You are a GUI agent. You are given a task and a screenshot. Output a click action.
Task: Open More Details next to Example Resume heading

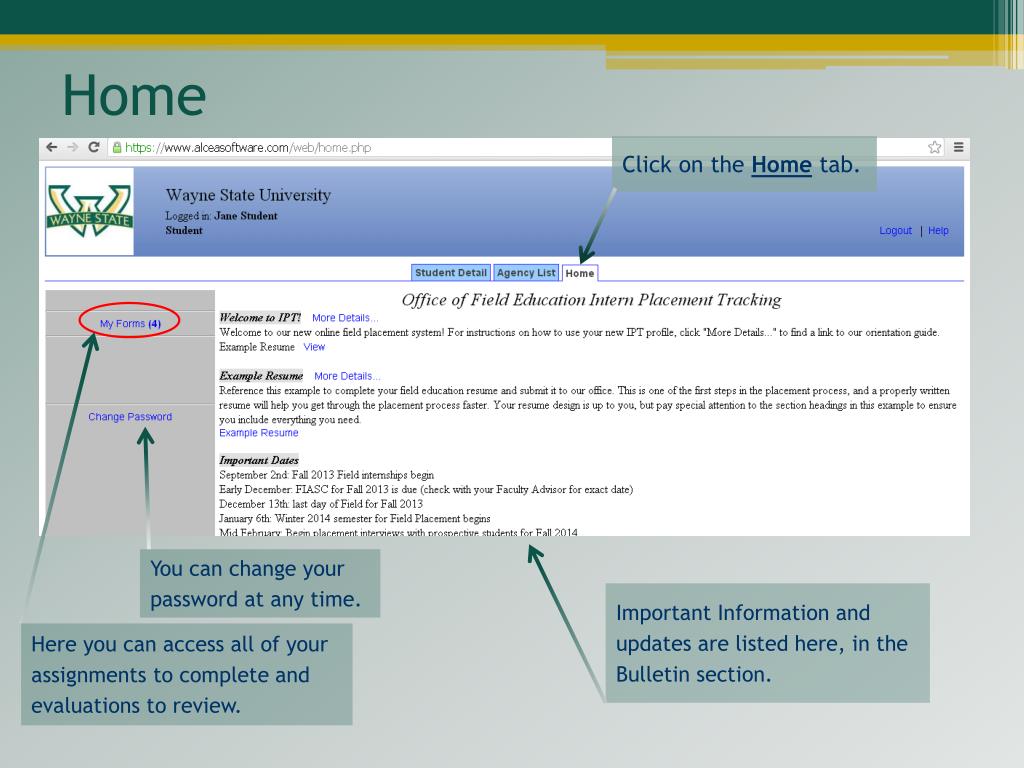pos(347,376)
